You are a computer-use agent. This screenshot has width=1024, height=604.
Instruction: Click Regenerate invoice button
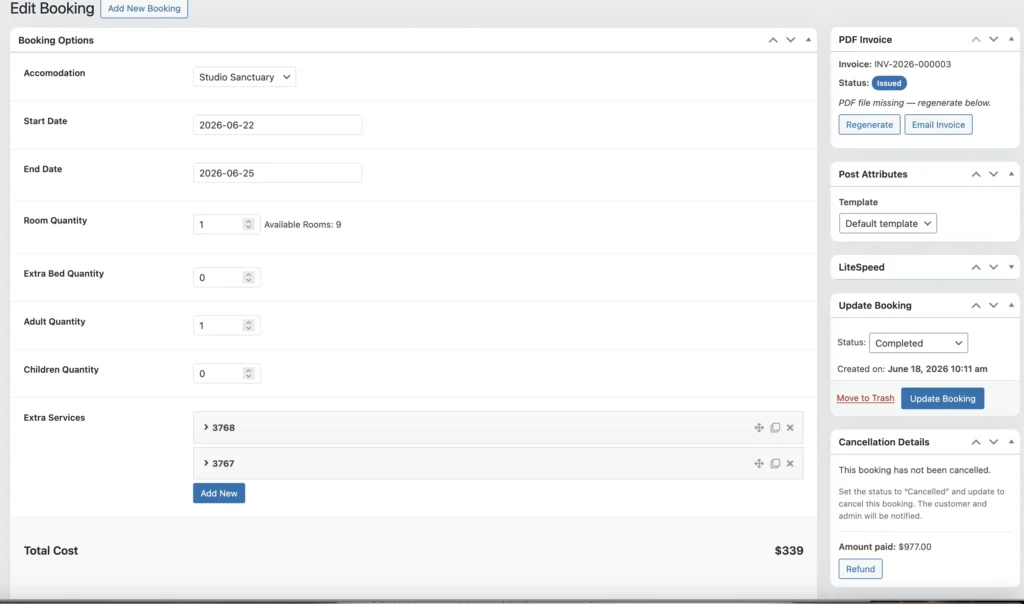point(869,125)
